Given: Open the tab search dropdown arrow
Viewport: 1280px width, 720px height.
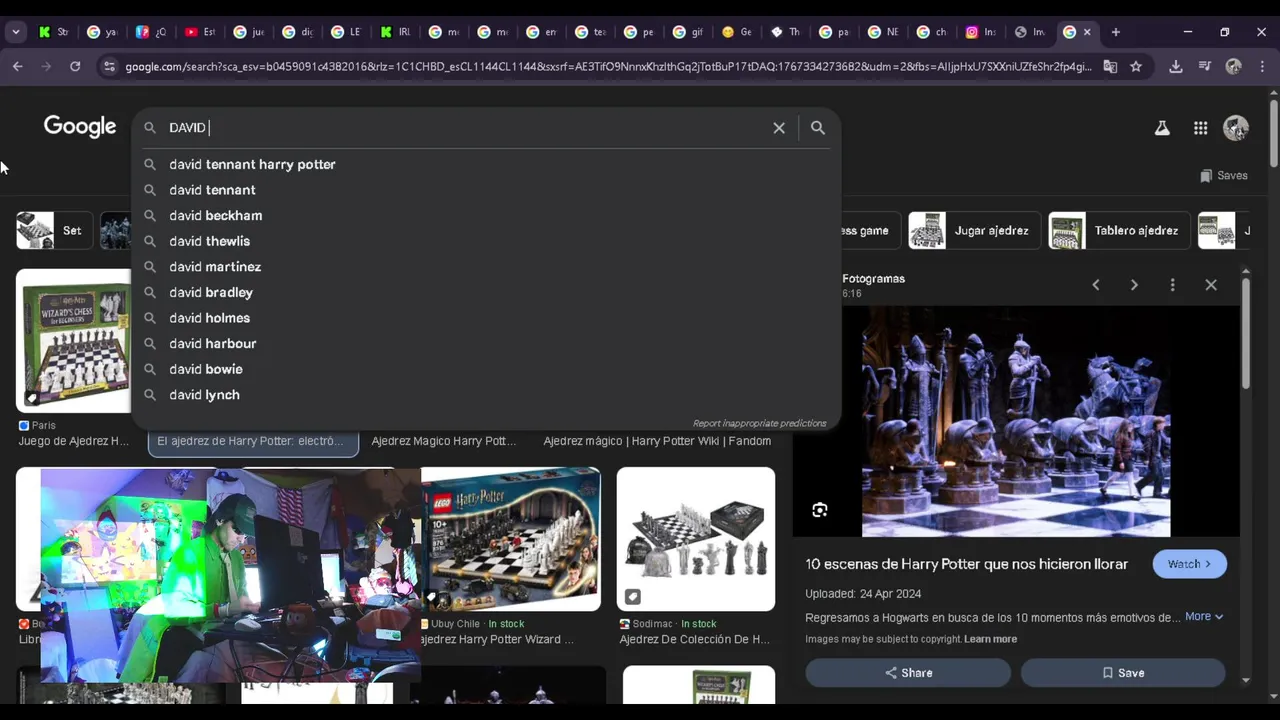Looking at the screenshot, I should (15, 32).
